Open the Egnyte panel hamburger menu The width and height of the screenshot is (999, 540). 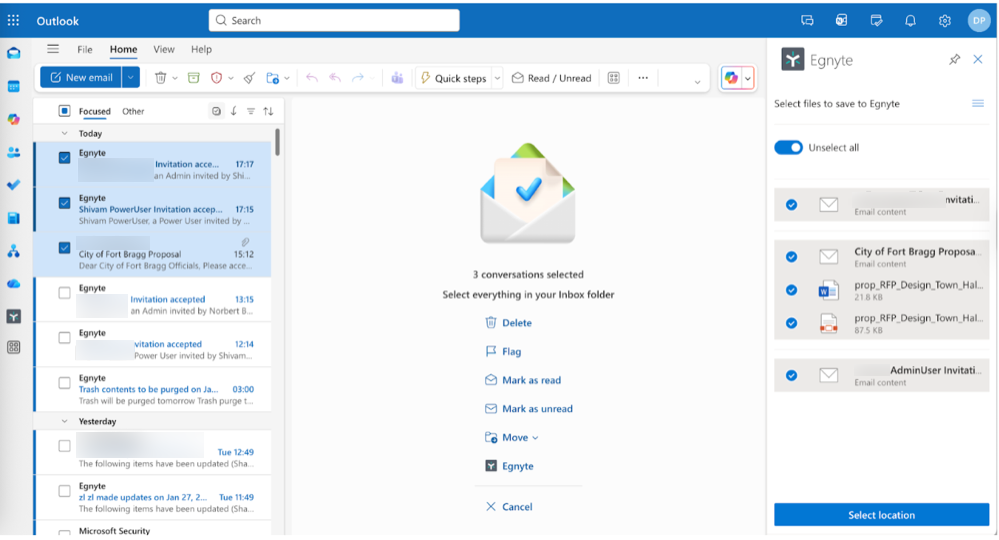pos(978,104)
